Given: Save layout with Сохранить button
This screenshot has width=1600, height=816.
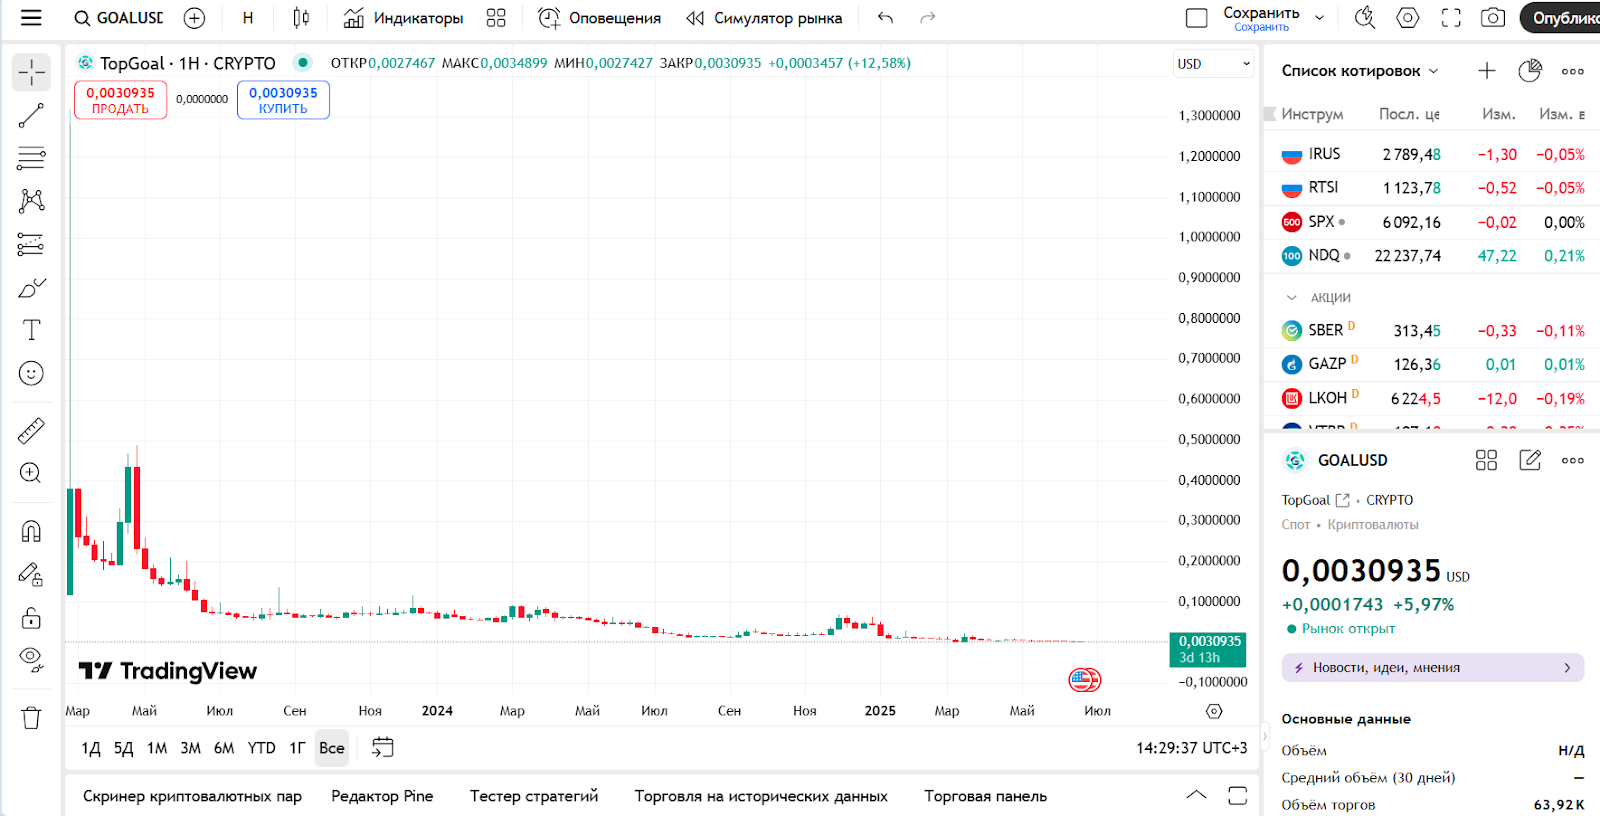Looking at the screenshot, I should click(x=1261, y=18).
